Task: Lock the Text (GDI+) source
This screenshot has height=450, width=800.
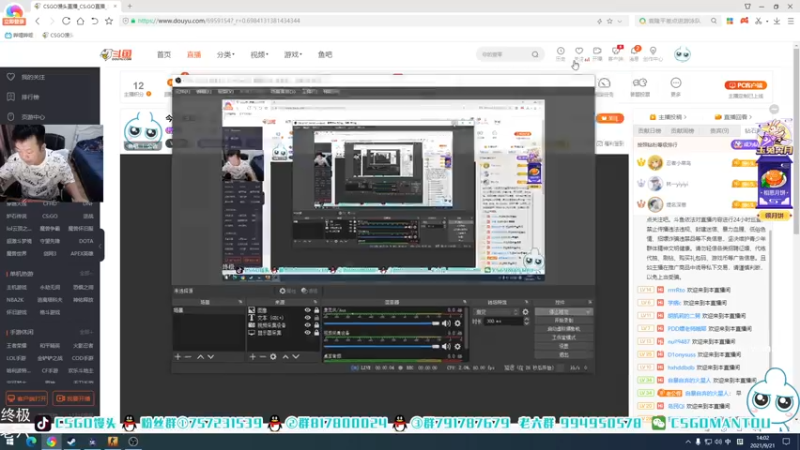Action: [316, 318]
